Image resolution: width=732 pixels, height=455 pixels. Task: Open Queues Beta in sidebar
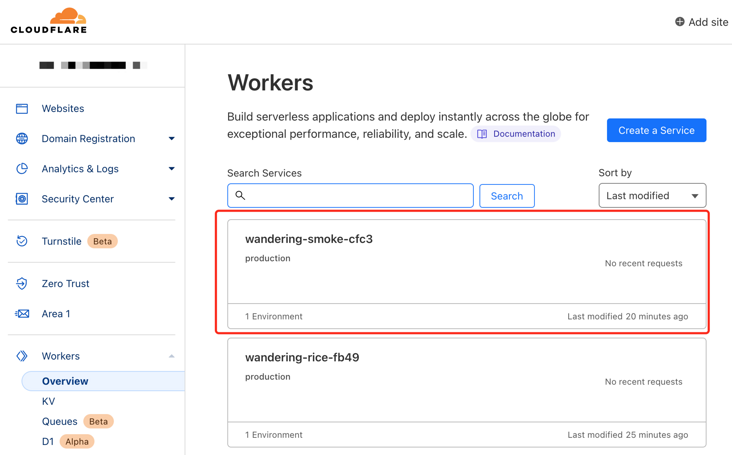point(60,421)
